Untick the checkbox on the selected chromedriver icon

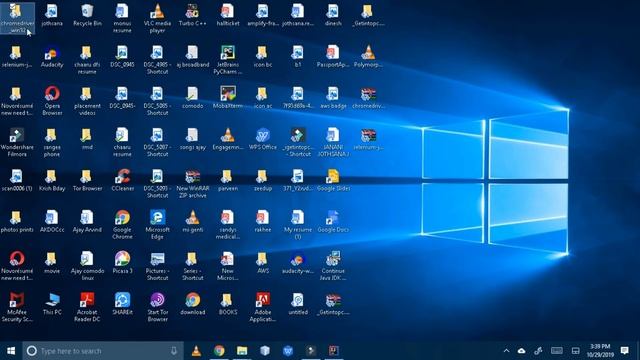tap(12, 6)
